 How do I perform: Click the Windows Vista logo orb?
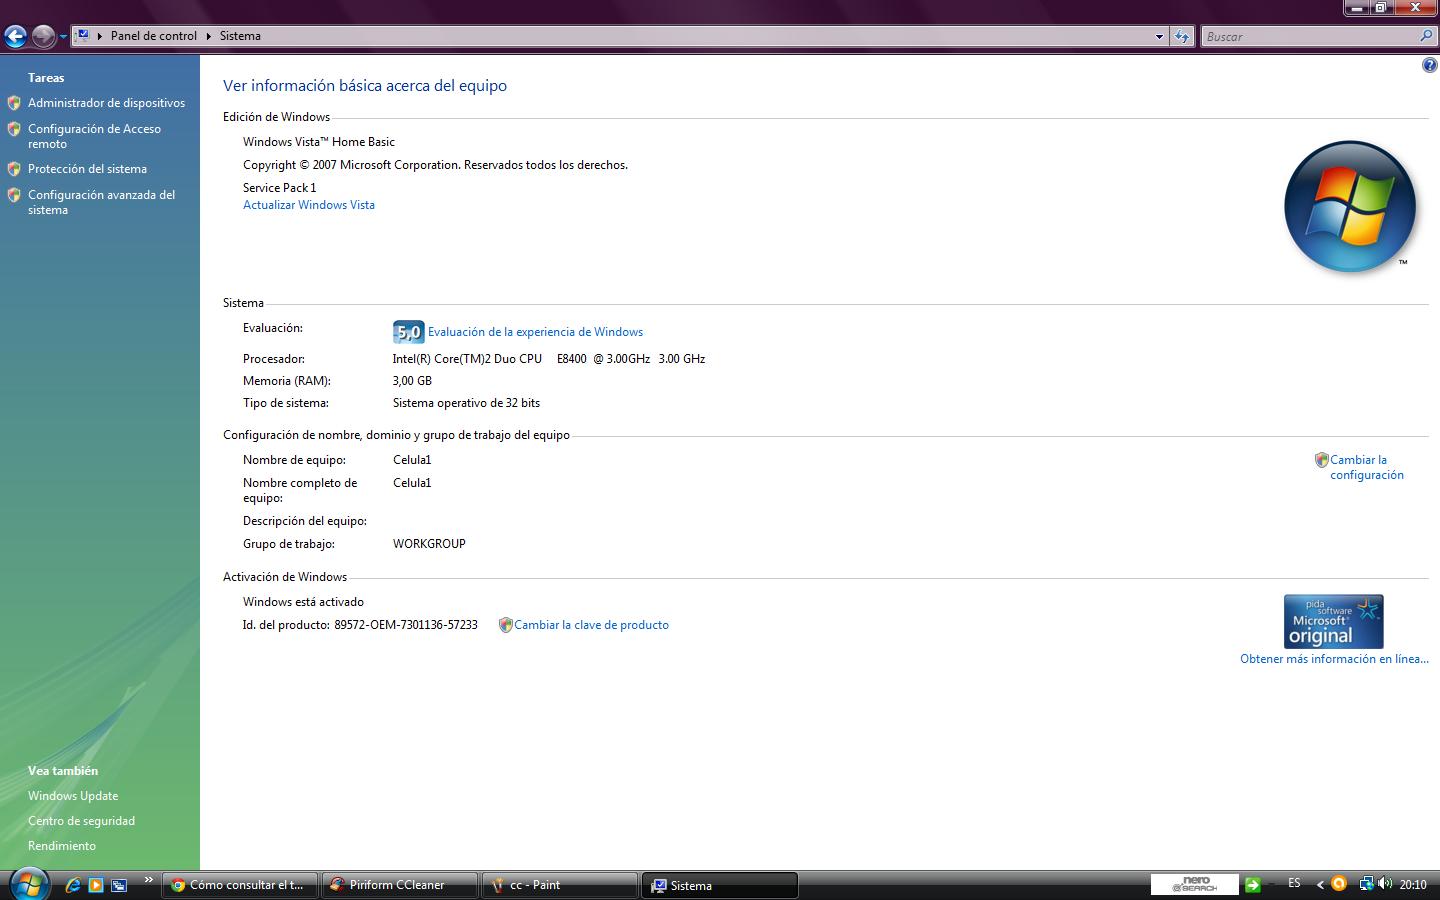click(1350, 206)
